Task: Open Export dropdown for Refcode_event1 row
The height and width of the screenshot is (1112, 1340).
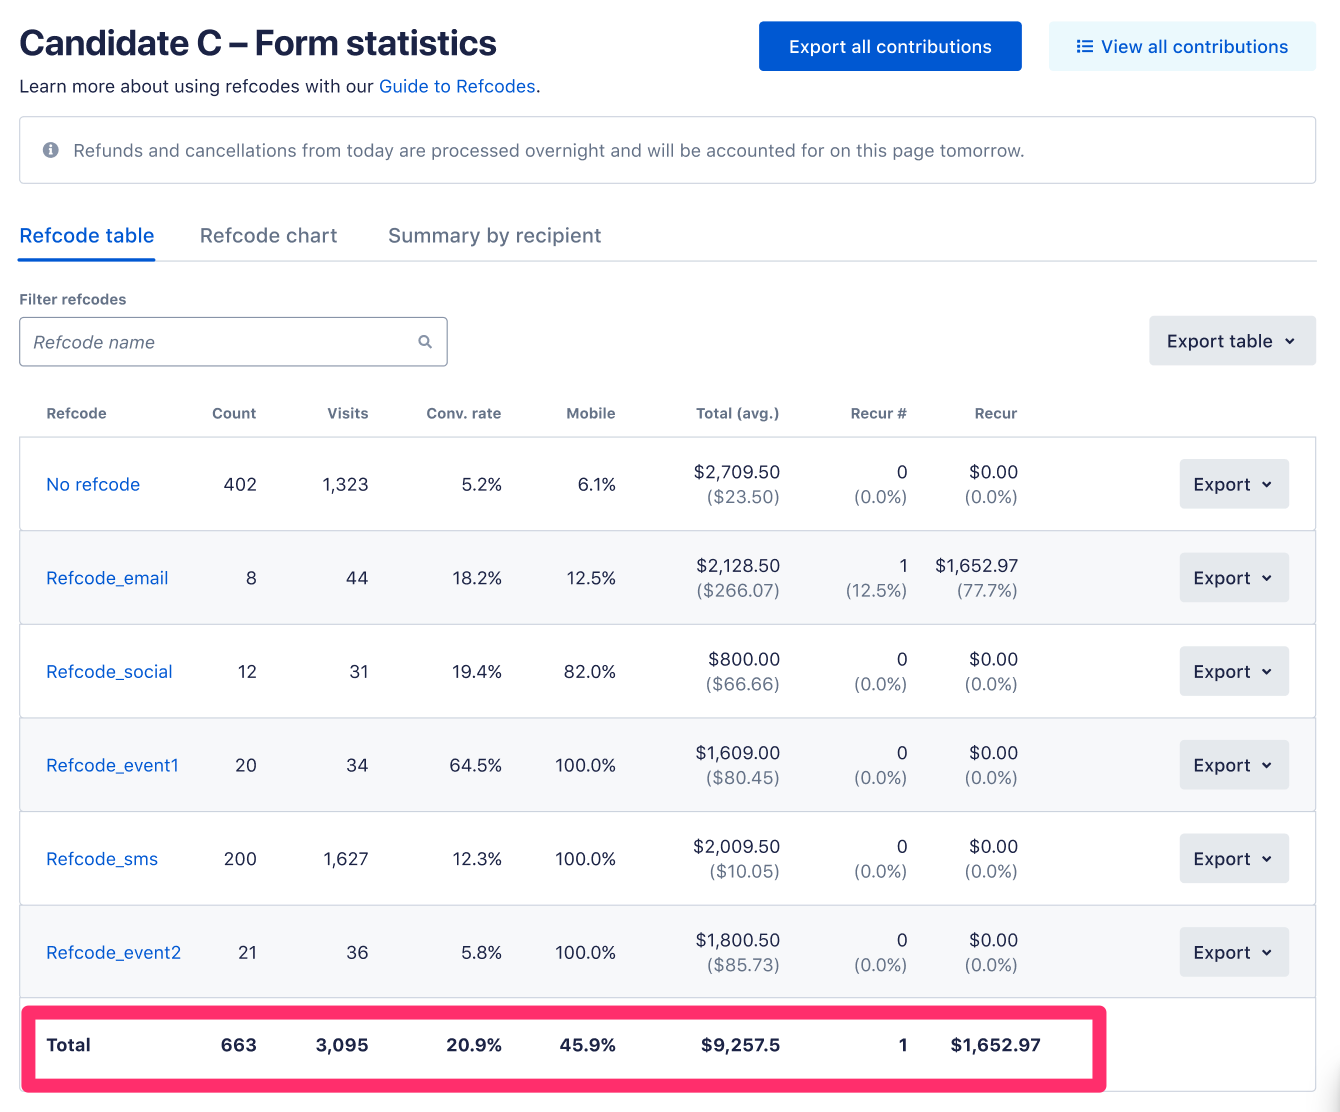Action: click(1233, 765)
